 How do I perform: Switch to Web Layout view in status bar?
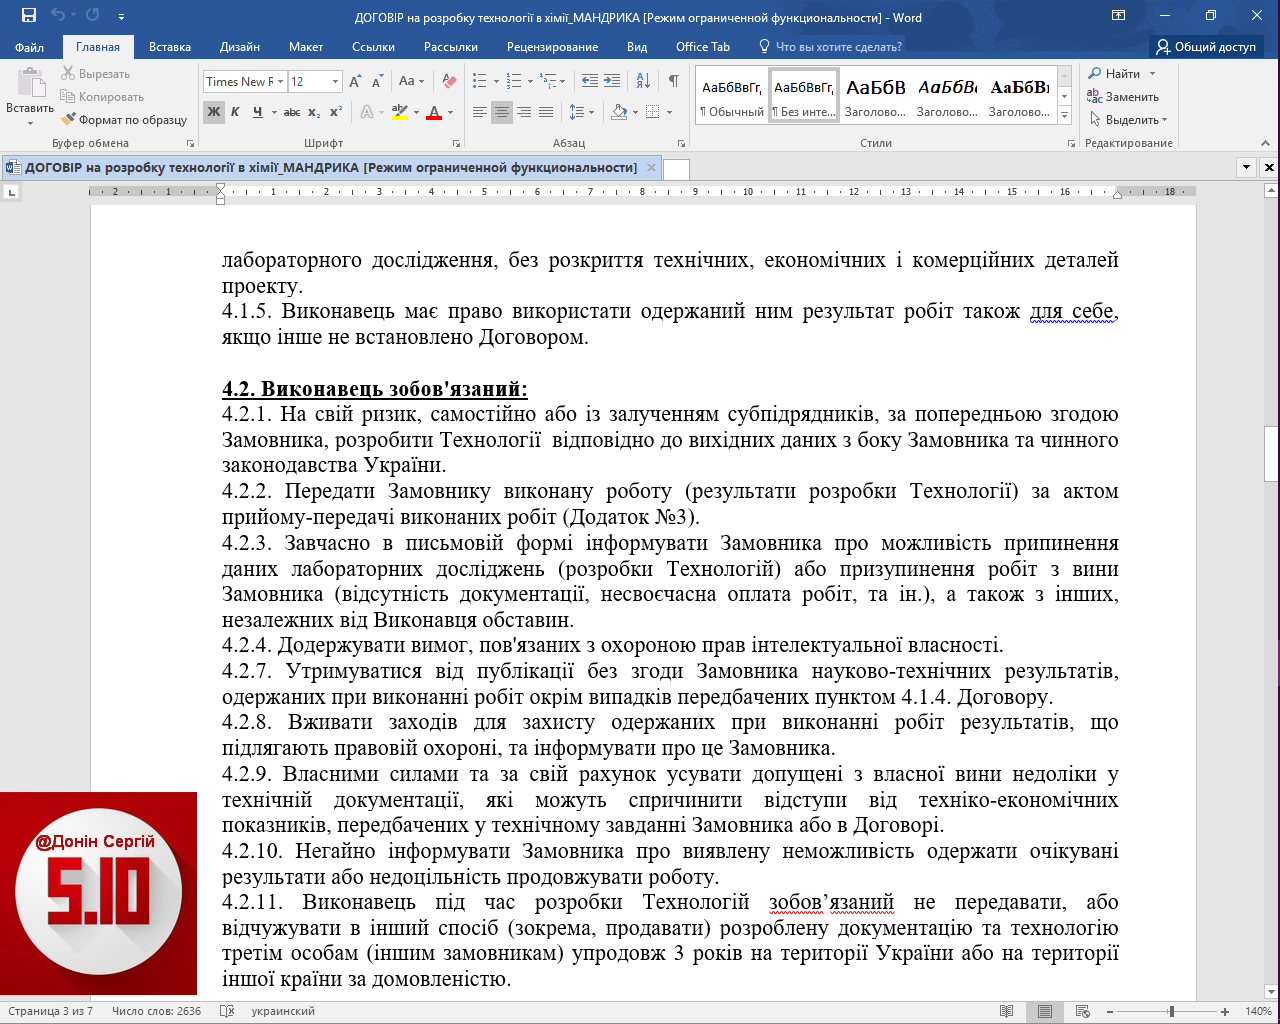tap(1082, 1011)
